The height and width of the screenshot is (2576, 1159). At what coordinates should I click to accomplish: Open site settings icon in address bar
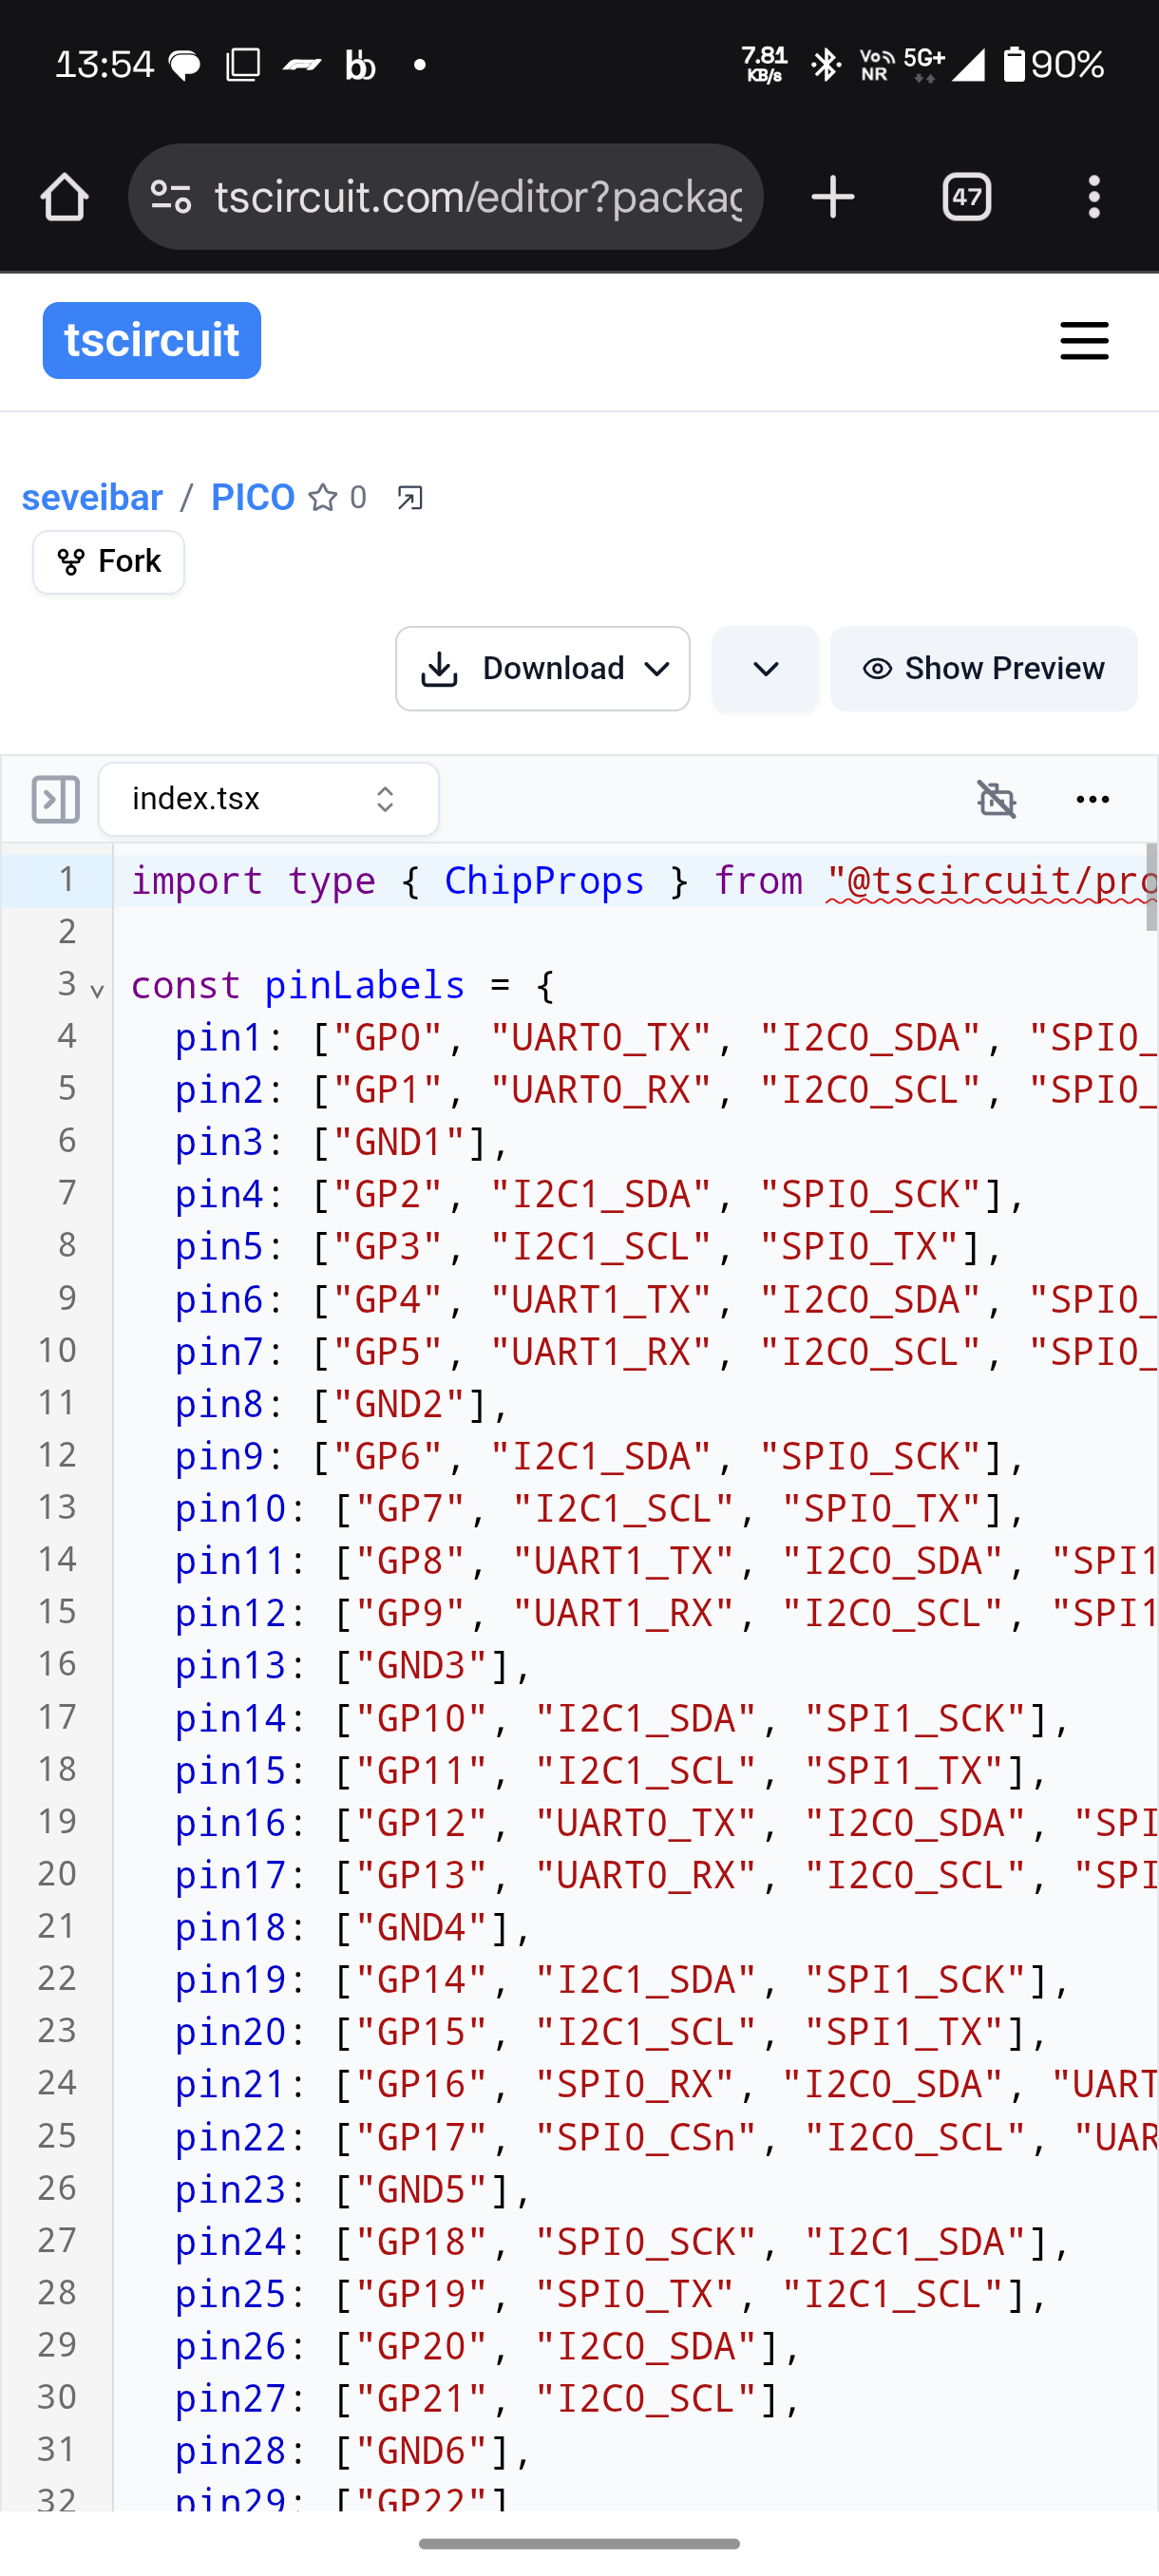(171, 197)
